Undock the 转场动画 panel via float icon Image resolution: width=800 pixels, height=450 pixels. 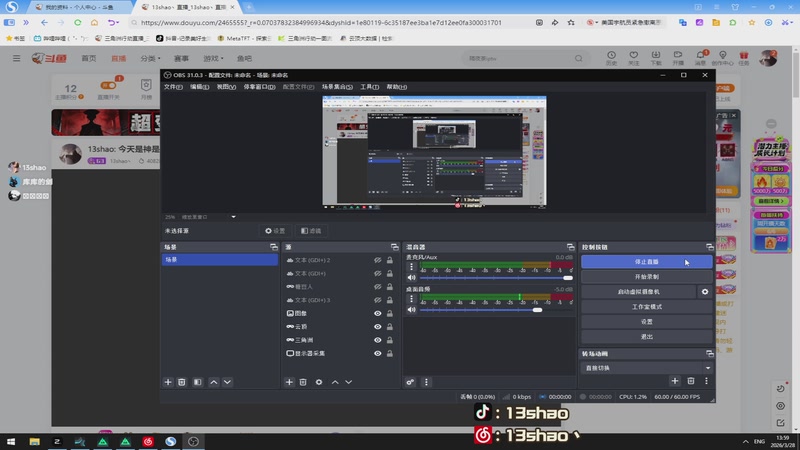point(710,354)
